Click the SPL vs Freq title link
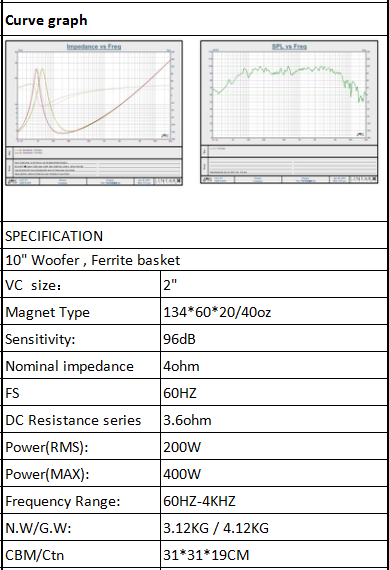Screen dimensions: 389x570 click(289, 47)
